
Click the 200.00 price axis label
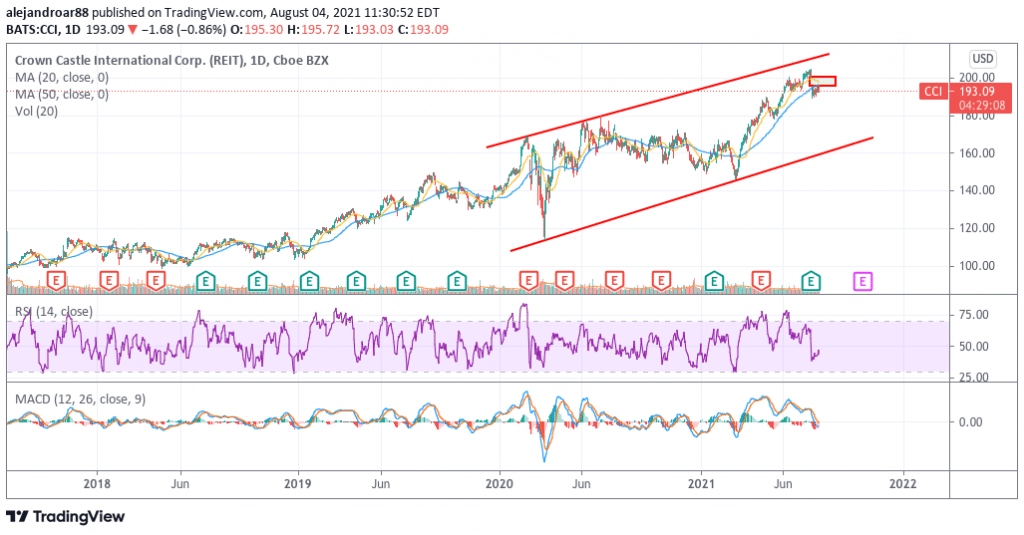pyautogui.click(x=976, y=78)
